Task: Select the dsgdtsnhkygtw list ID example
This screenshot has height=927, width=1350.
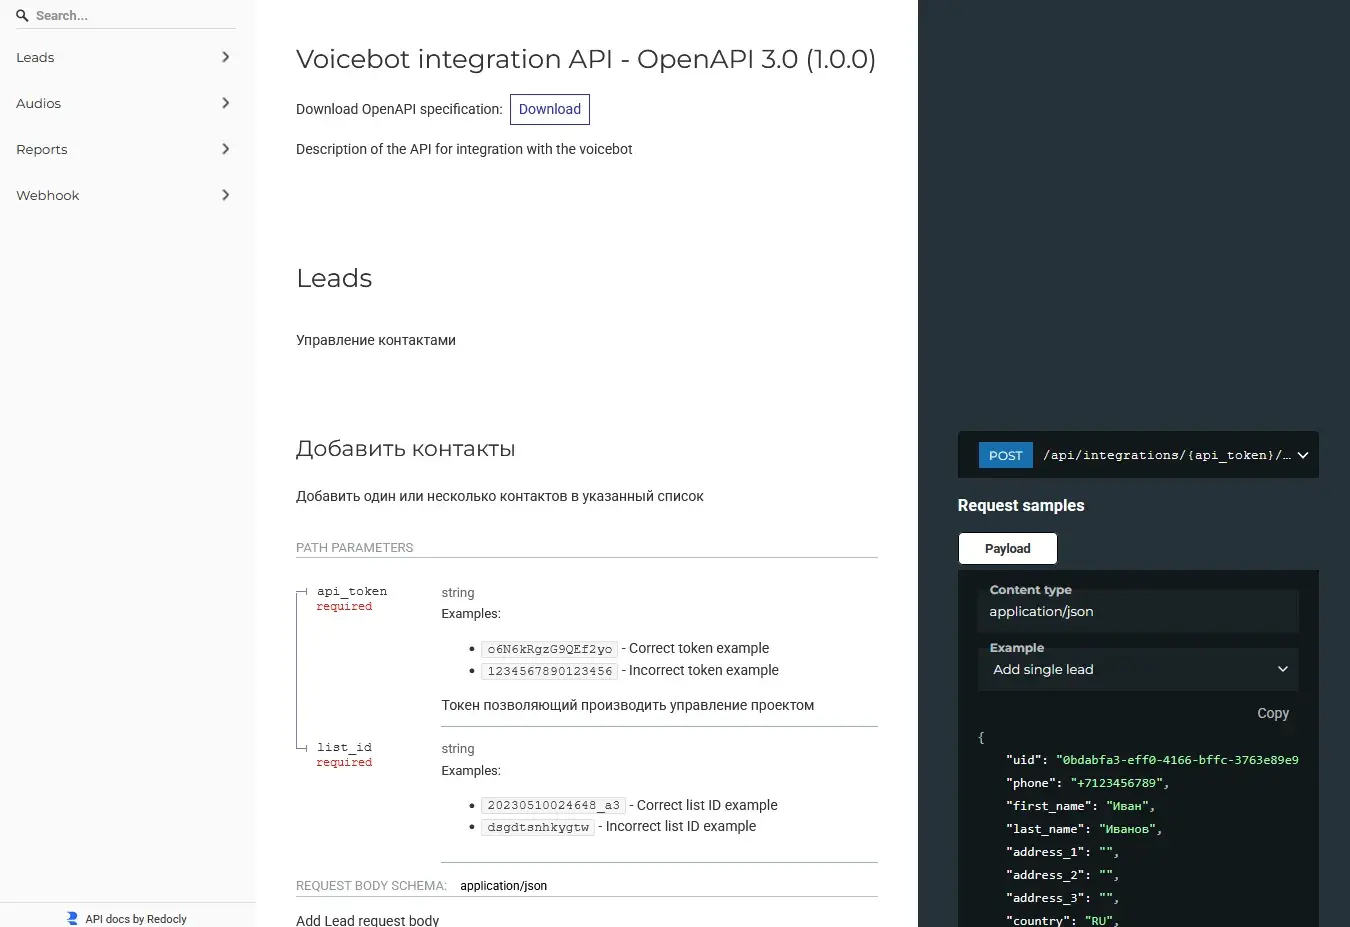Action: pos(538,827)
